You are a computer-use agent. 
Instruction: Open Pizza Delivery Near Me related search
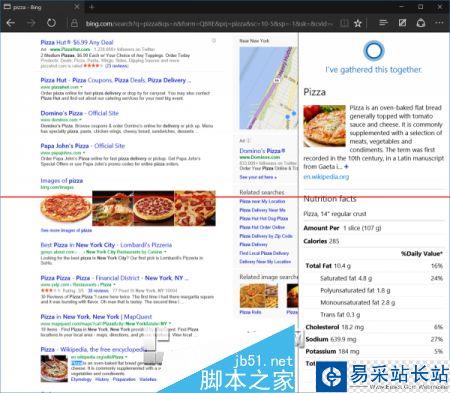[x=262, y=210]
